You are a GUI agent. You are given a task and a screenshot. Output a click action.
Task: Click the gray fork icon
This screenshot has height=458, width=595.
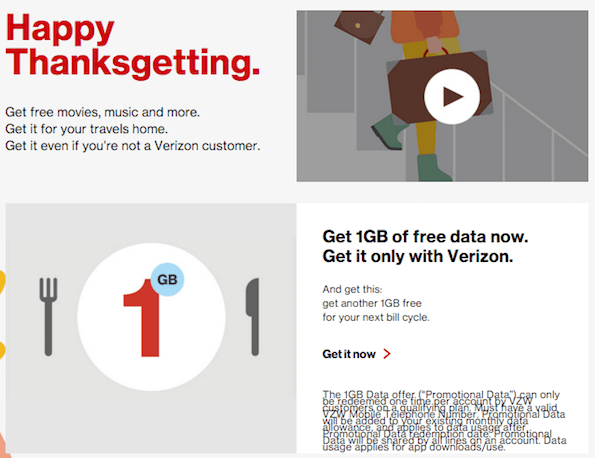pos(48,316)
